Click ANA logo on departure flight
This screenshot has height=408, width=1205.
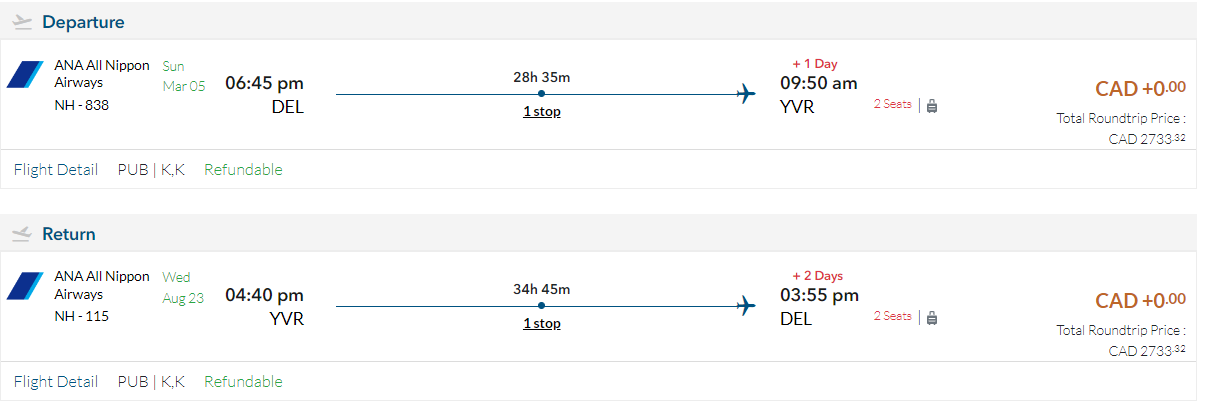[x=25, y=75]
